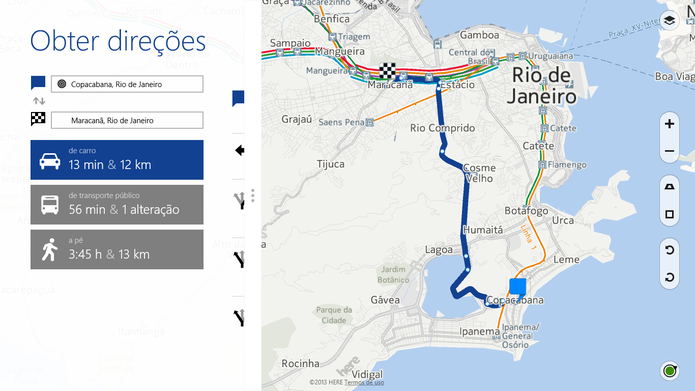This screenshot has width=695, height=391.
Task: Click the Rio Comprido label on the map
Action: (442, 128)
